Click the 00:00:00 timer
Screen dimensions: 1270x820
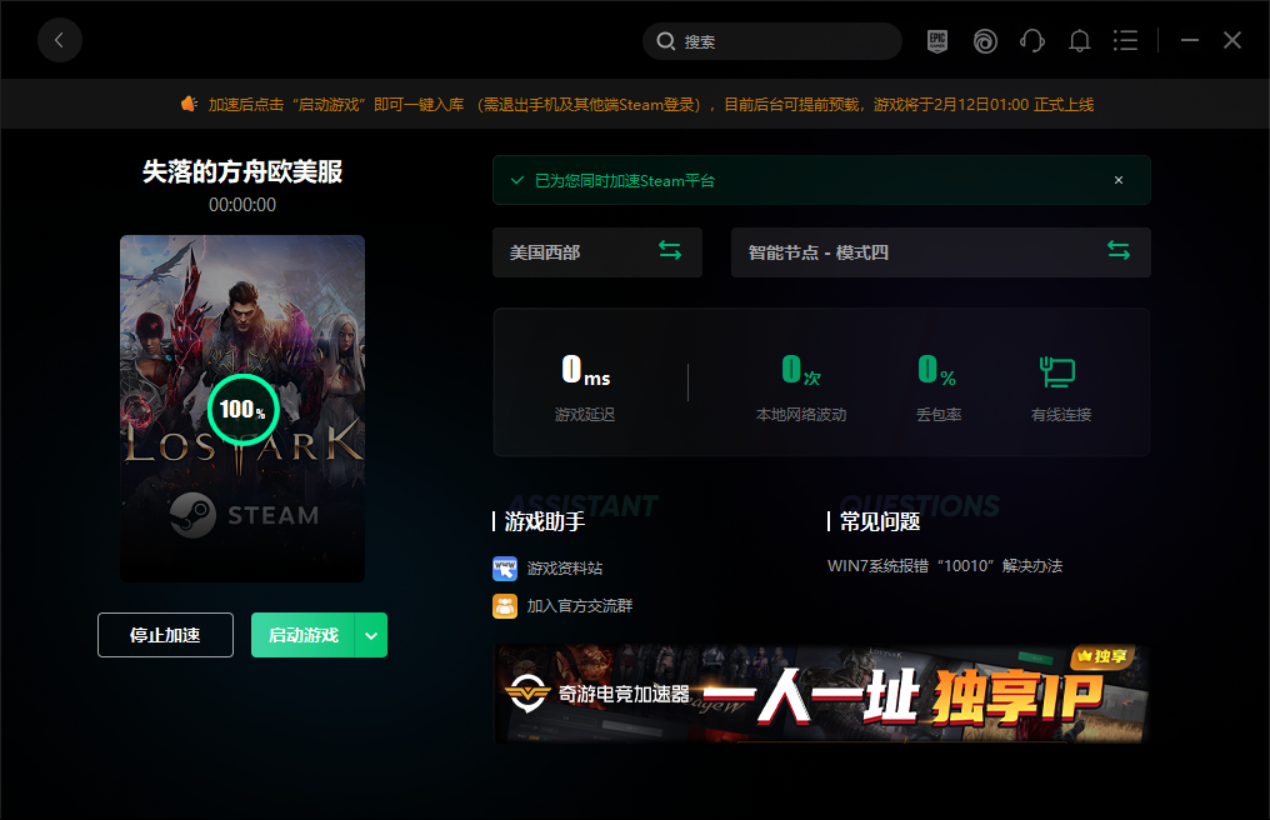pos(243,205)
